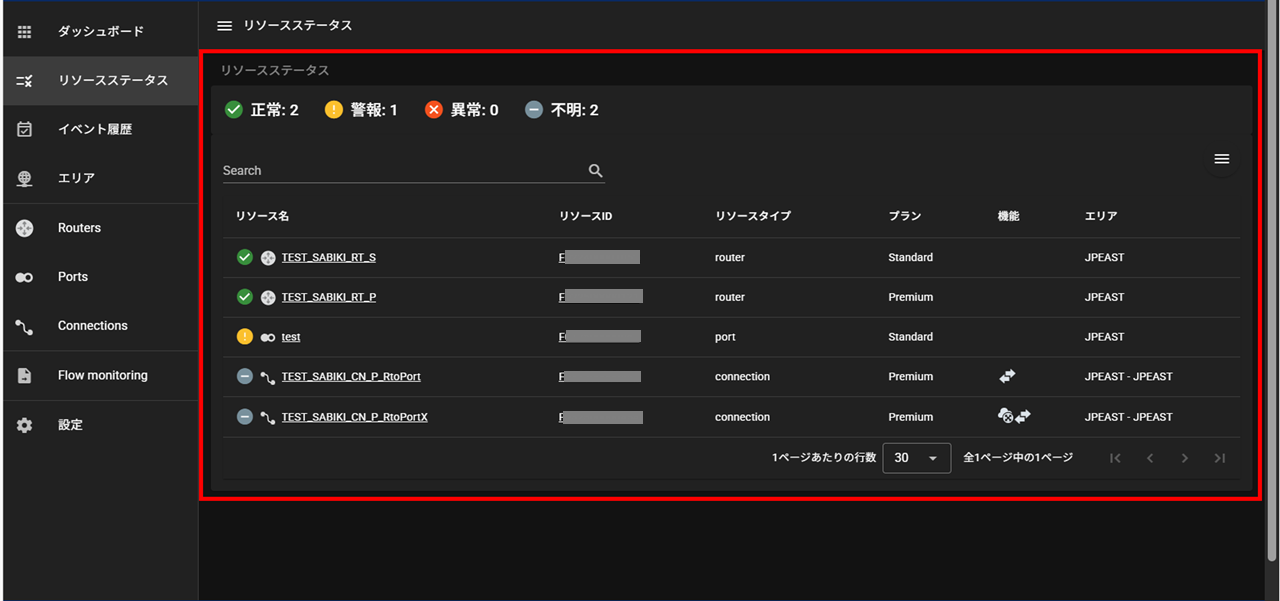Filter by 警報 warning status
1280x601 pixels.
pyautogui.click(x=361, y=110)
